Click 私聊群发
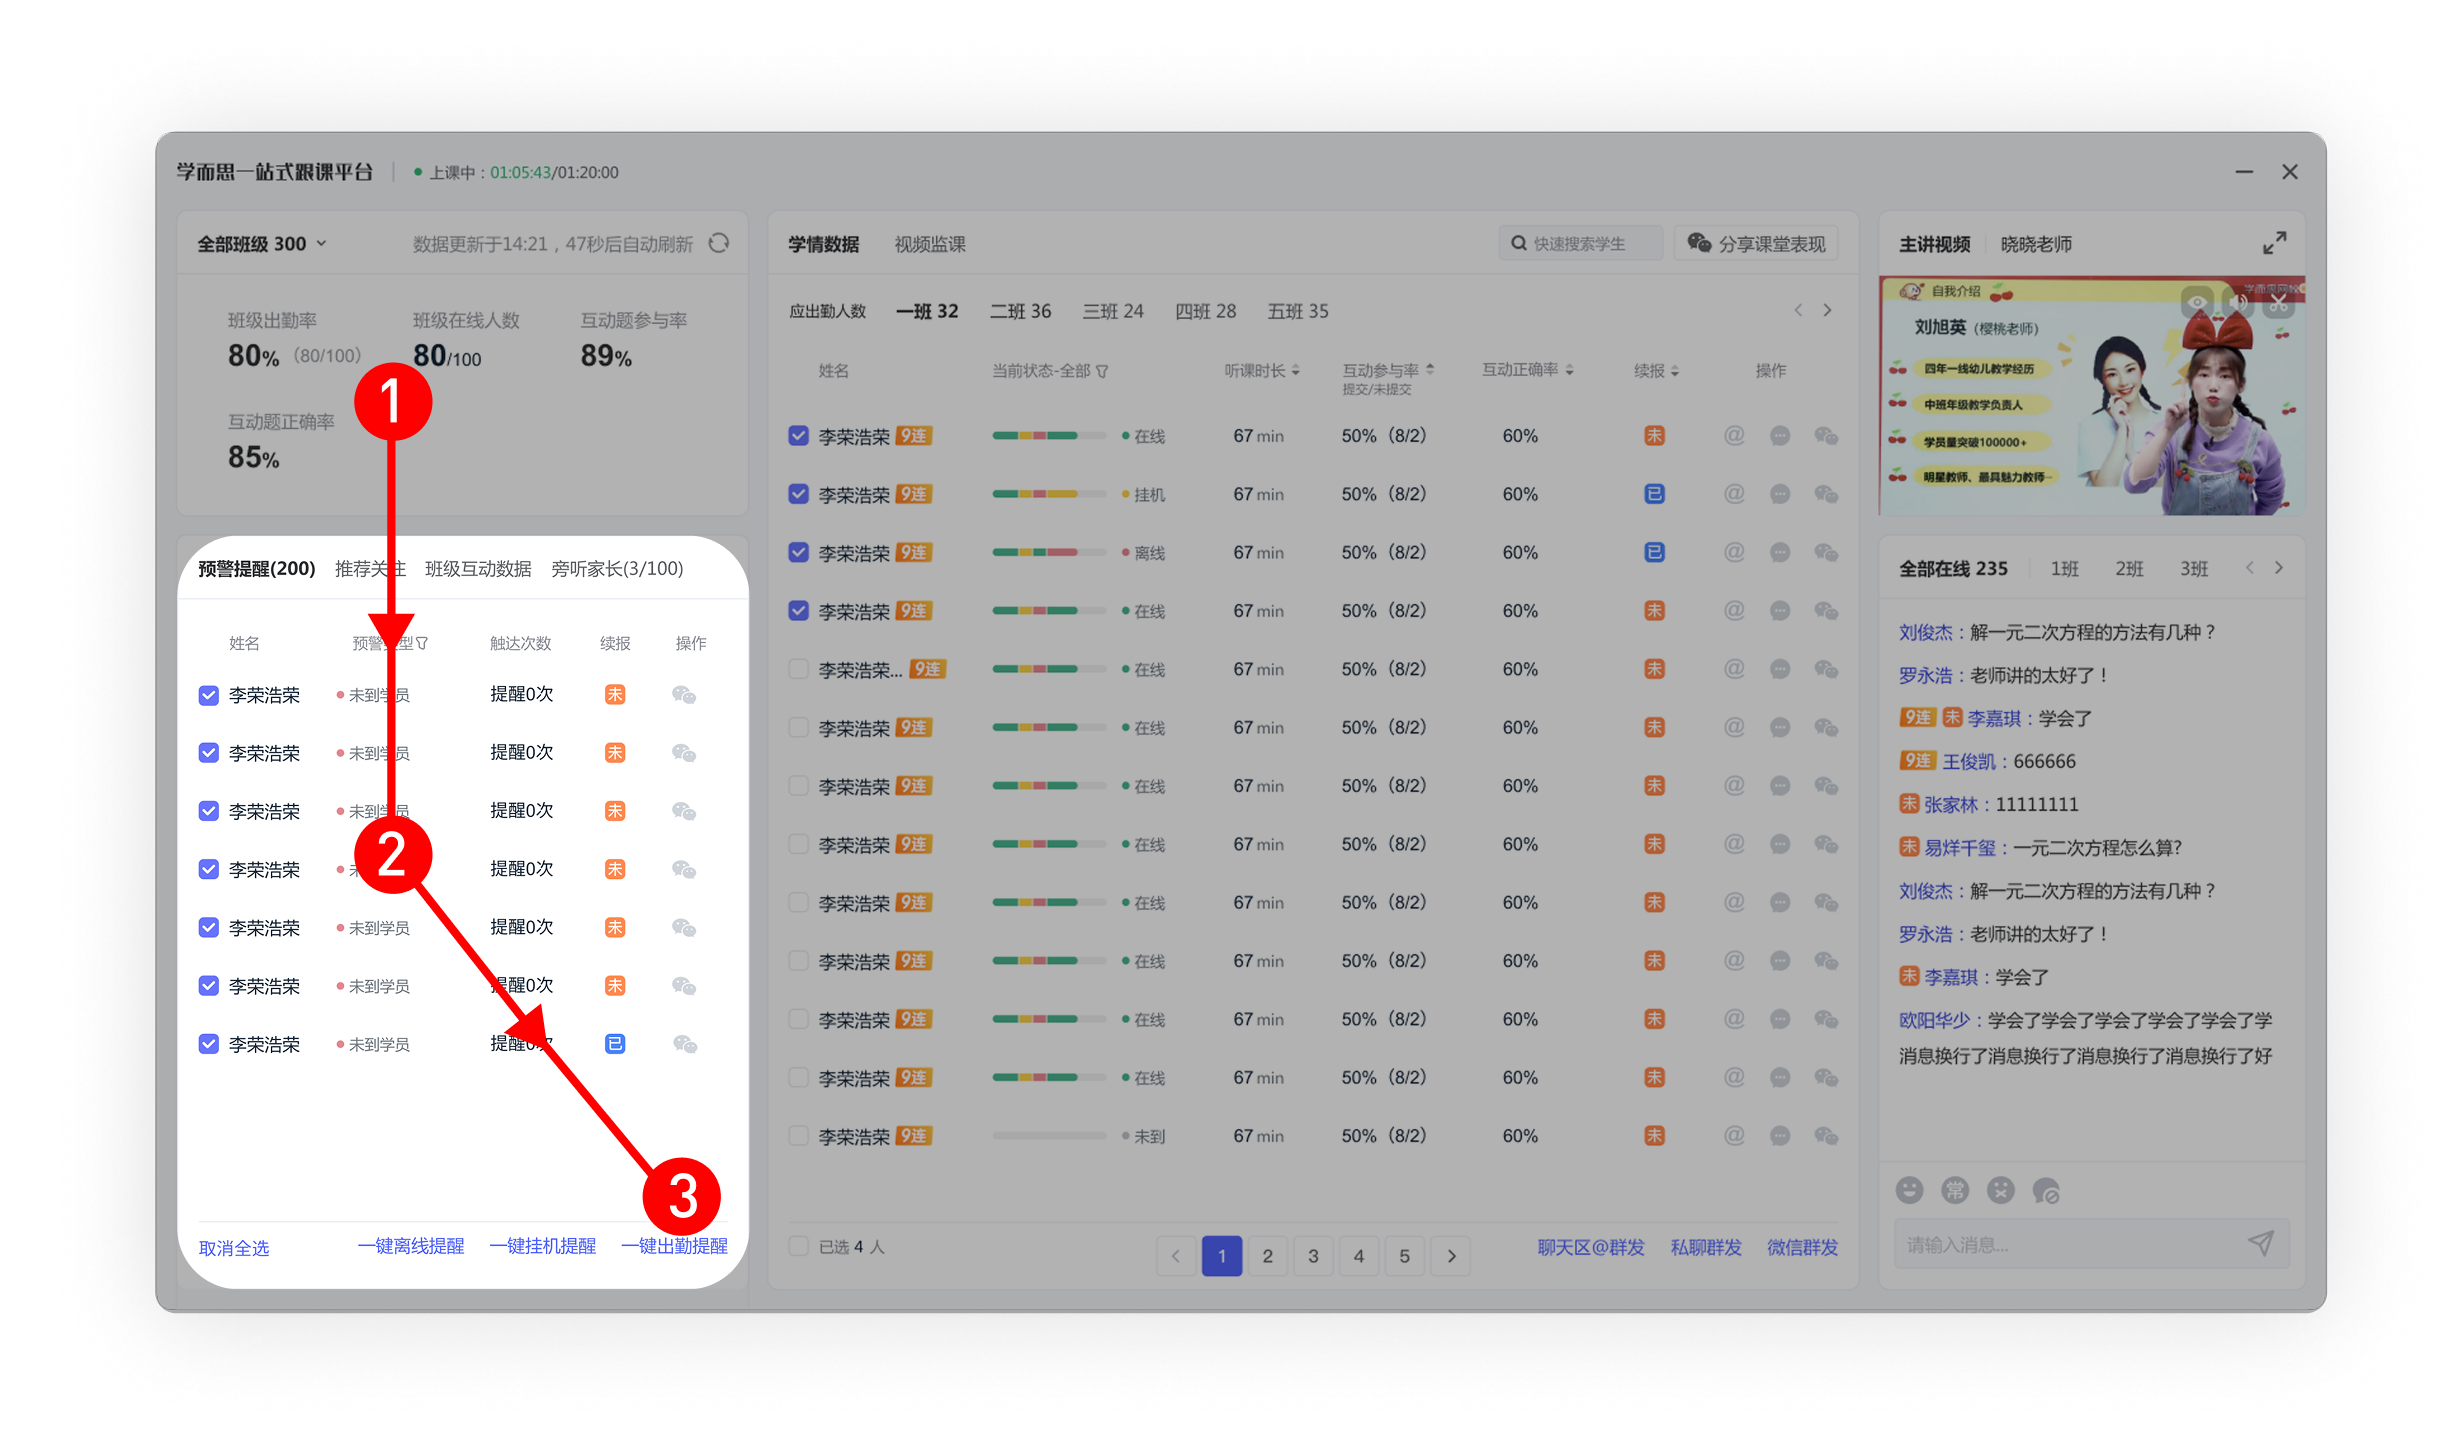Image resolution: width=2456 pixels, height=1441 pixels. [1706, 1247]
